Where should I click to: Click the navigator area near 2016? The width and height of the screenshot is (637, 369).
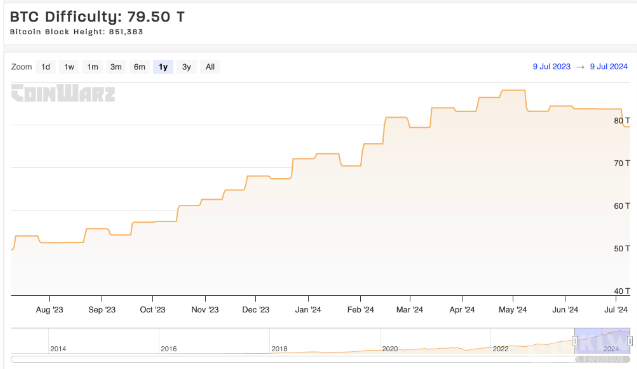169,348
